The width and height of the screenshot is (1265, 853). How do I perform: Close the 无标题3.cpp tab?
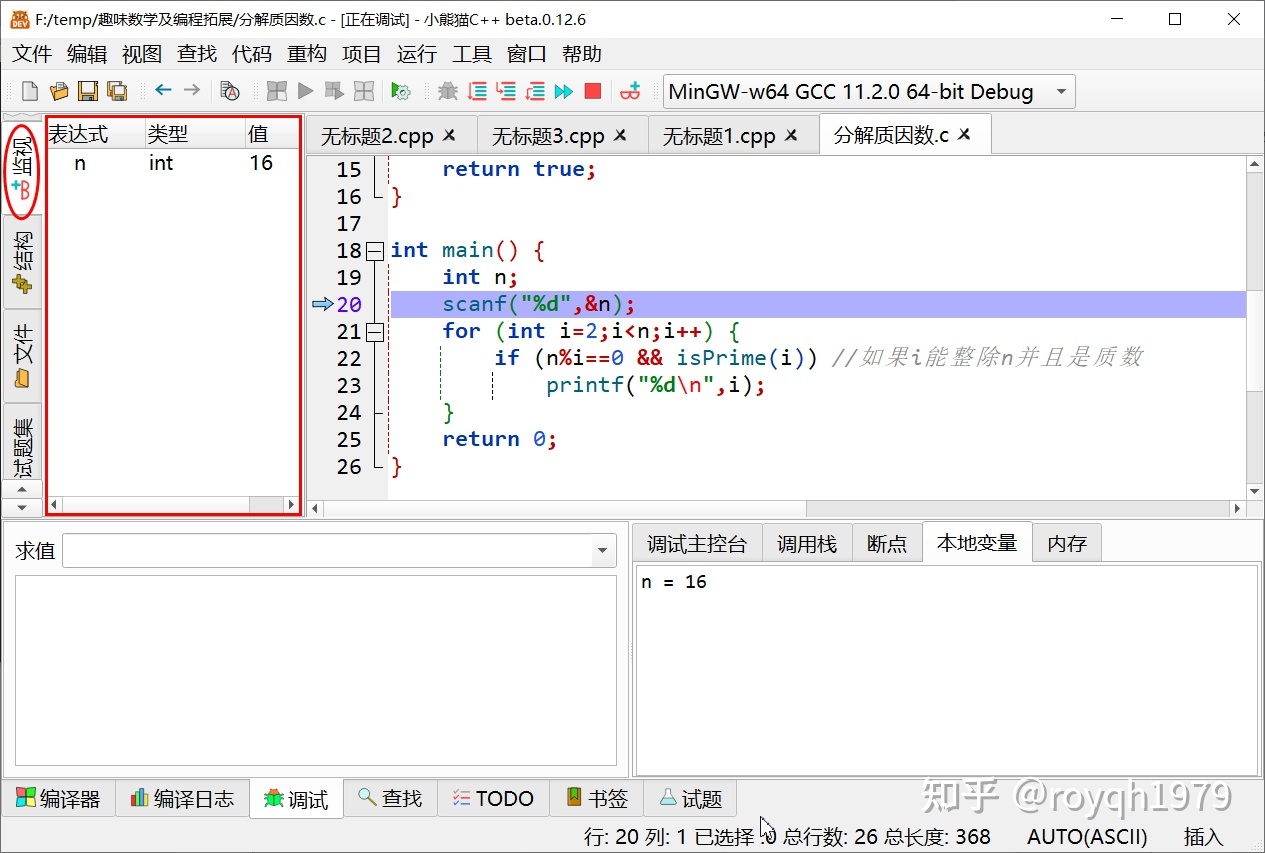pos(620,135)
